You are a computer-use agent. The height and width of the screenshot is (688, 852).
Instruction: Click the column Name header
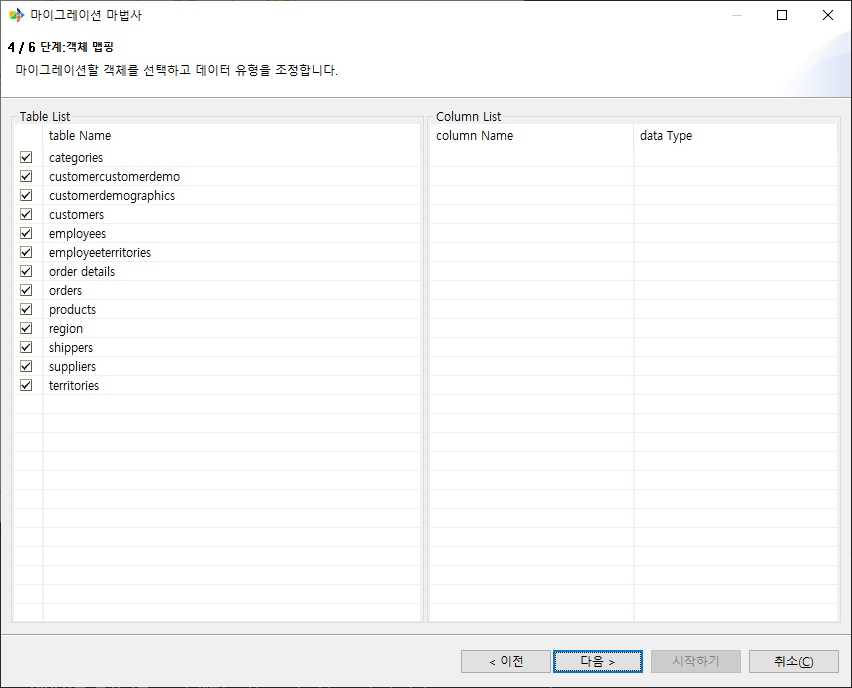coord(475,136)
